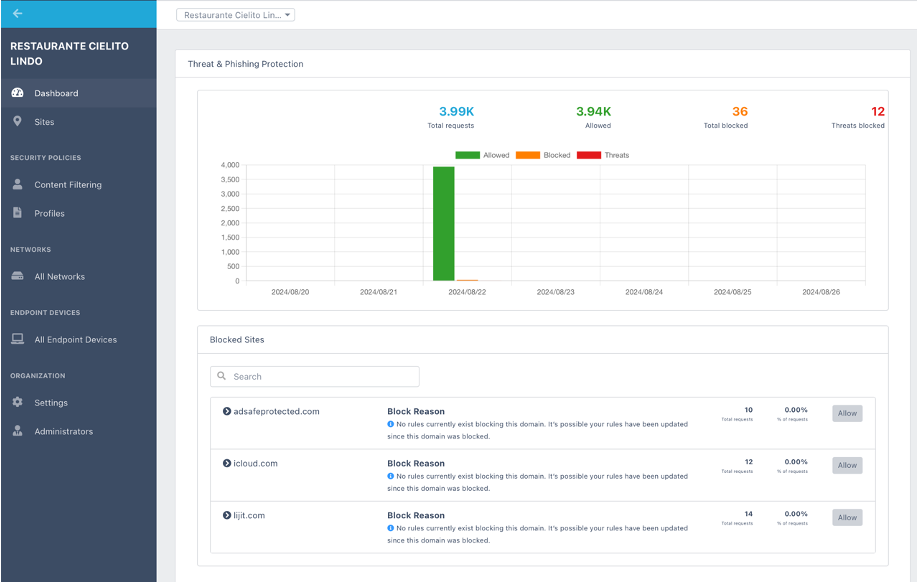918x583 pixels.
Task: Expand the lijit.com blocked site row
Action: [227, 516]
